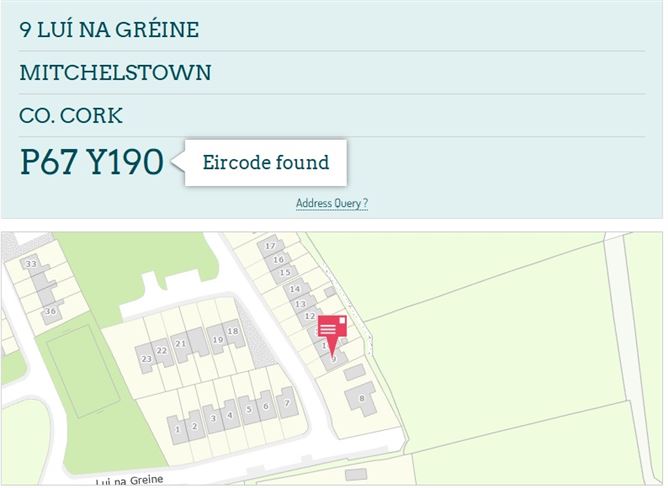668x488 pixels.
Task: Click the Eircode found tooltip
Action: point(266,162)
